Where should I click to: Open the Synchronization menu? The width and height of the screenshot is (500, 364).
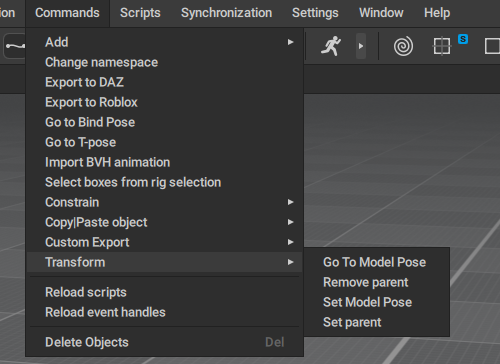[x=226, y=13]
